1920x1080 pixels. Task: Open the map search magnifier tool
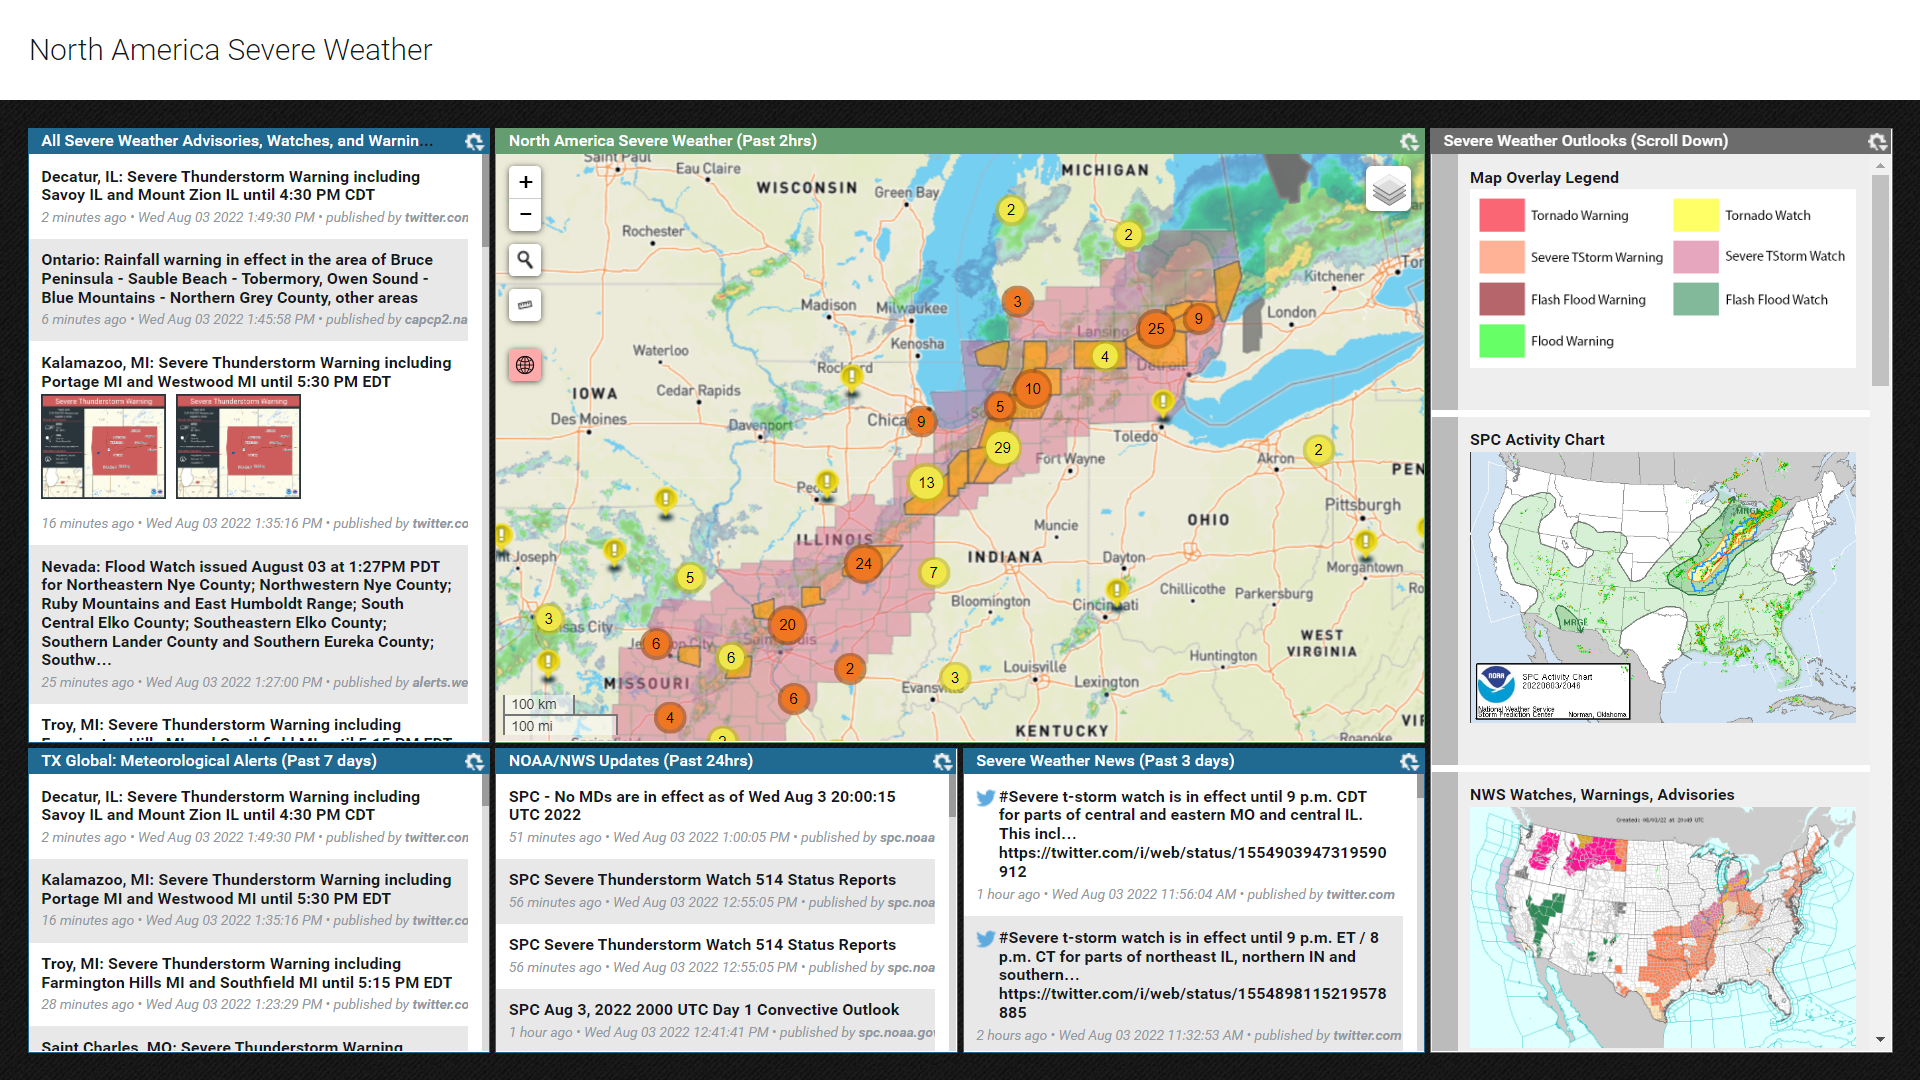(x=525, y=260)
